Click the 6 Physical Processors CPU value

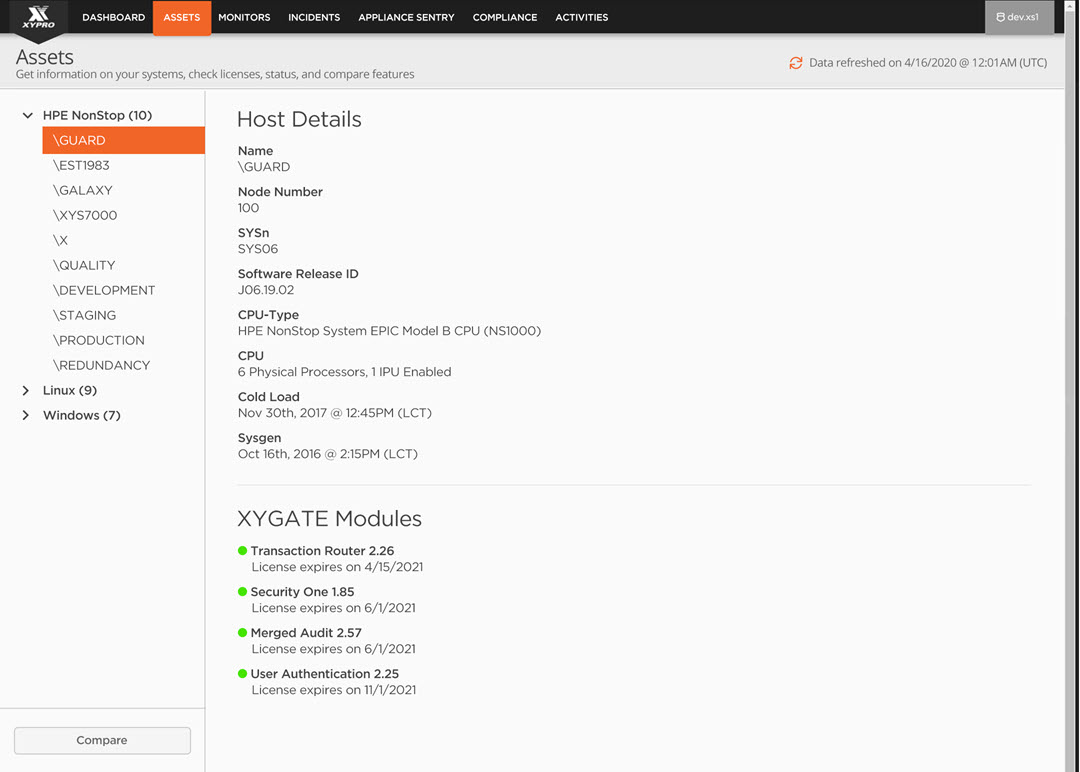point(344,372)
